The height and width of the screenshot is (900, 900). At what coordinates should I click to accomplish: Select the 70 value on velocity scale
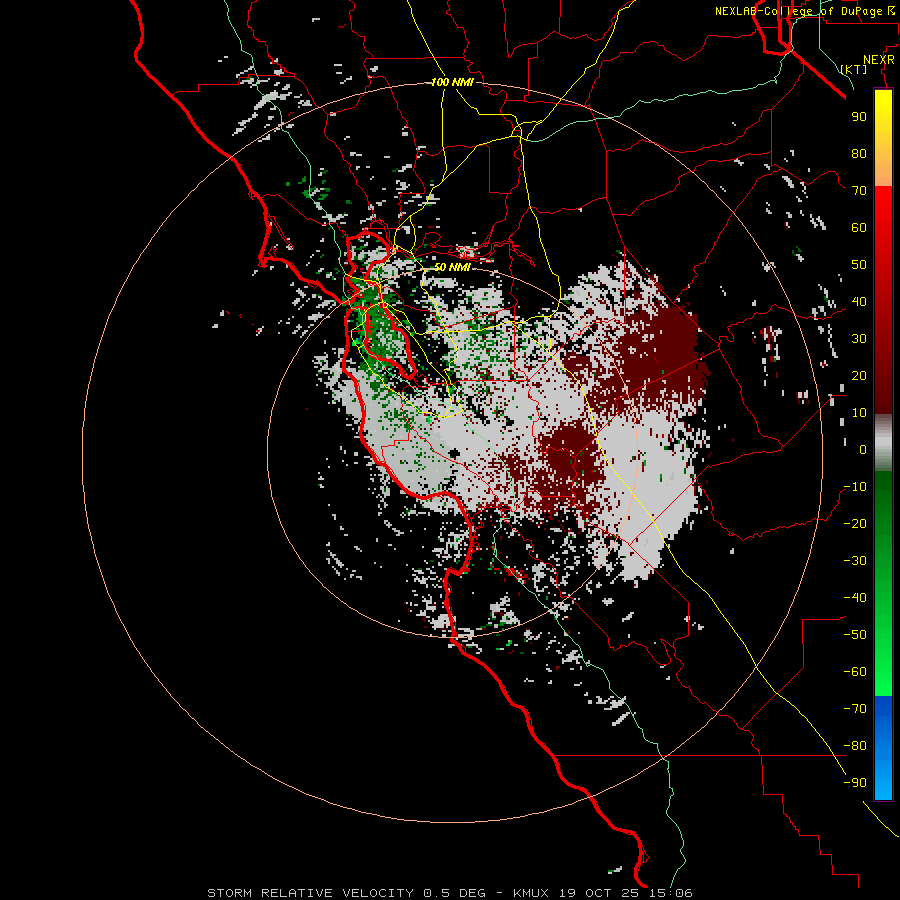(859, 191)
